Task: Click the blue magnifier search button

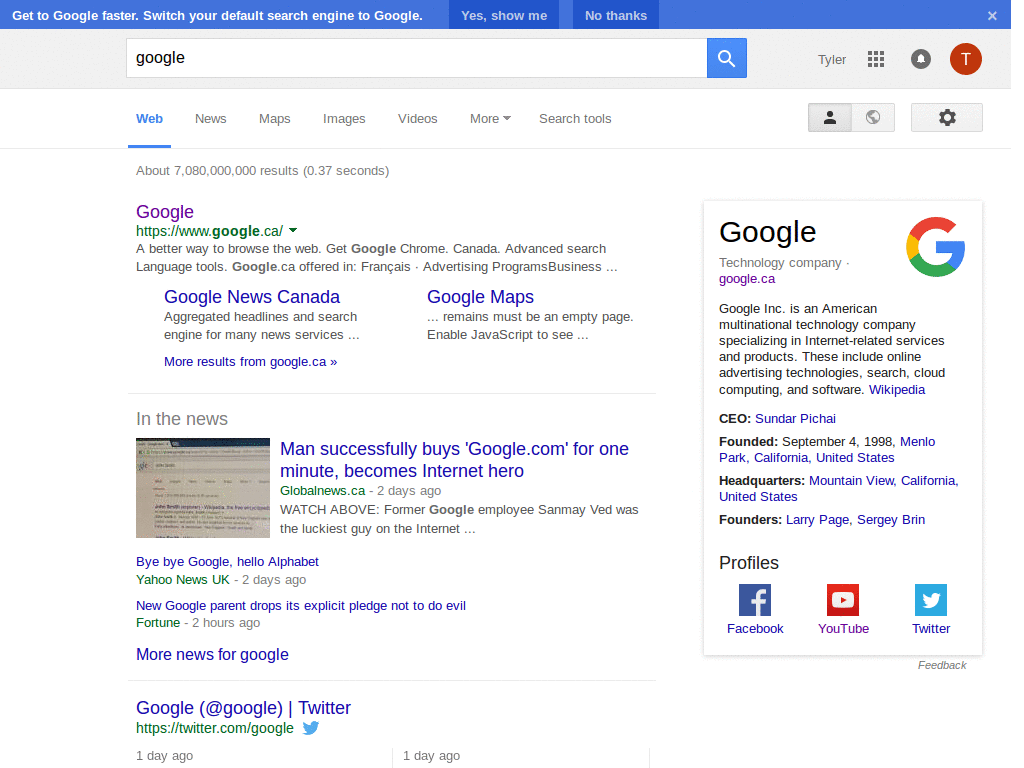Action: (x=726, y=58)
